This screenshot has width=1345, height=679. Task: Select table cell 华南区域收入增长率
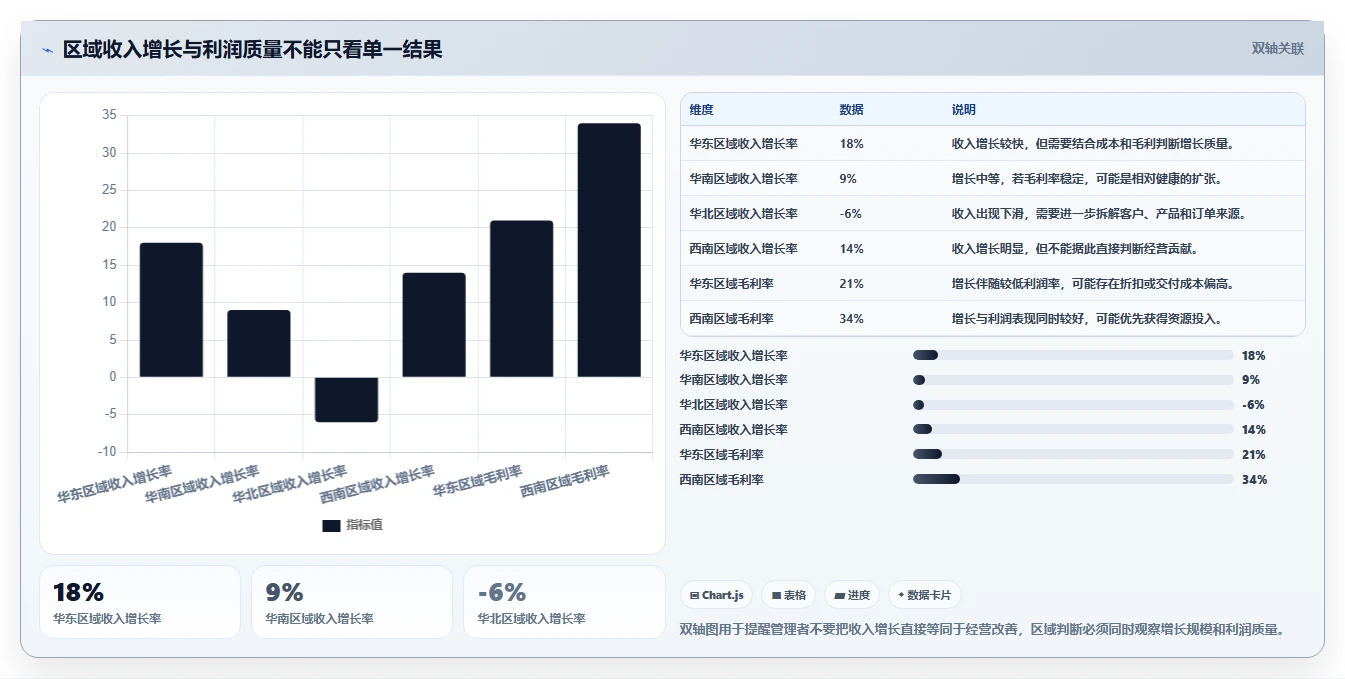pos(743,179)
